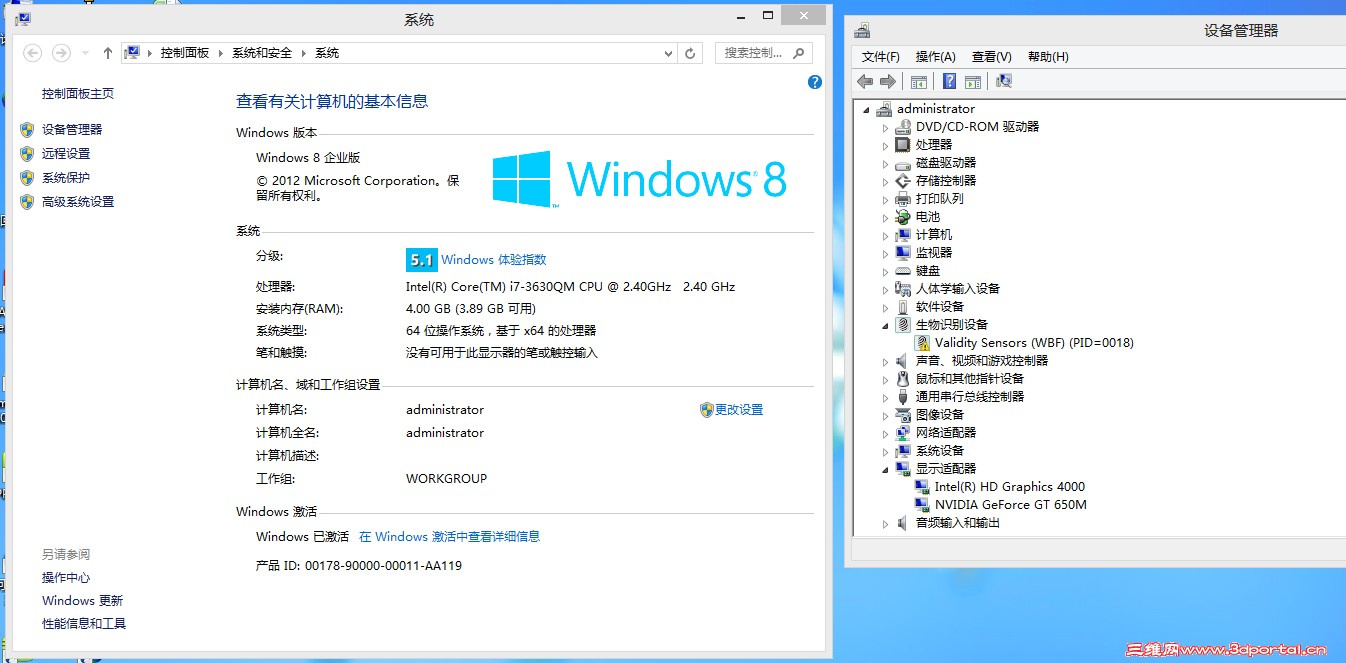Toggle action pane icon in Device Manager toolbar

point(972,82)
